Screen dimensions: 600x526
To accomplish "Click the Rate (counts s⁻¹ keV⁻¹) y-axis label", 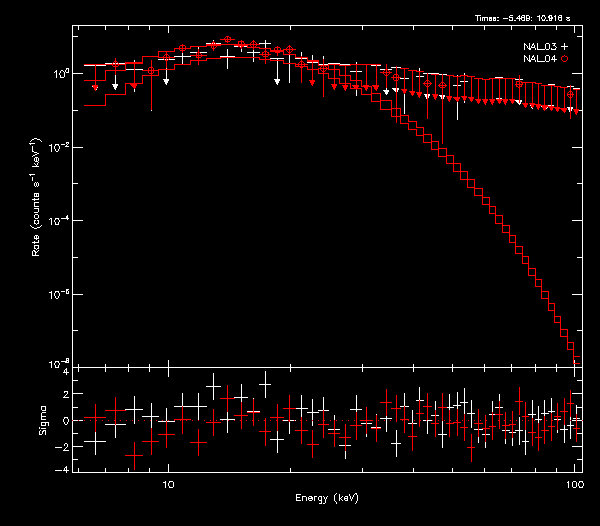I will (36, 210).
